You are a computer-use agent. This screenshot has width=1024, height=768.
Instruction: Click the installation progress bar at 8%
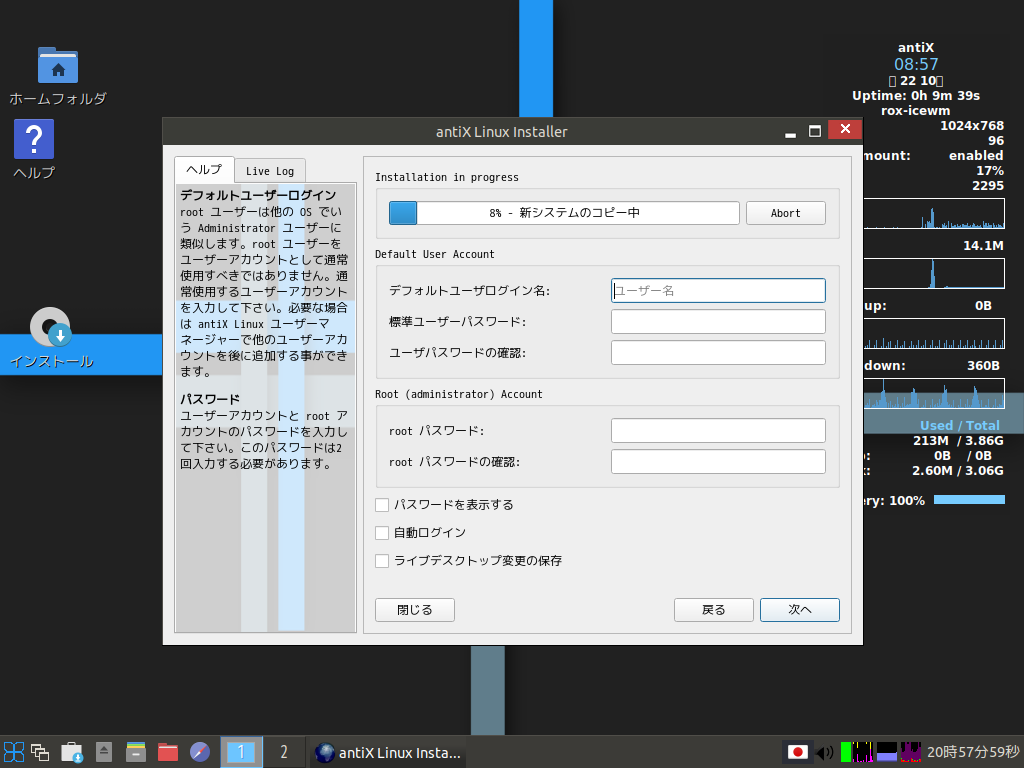tap(564, 213)
